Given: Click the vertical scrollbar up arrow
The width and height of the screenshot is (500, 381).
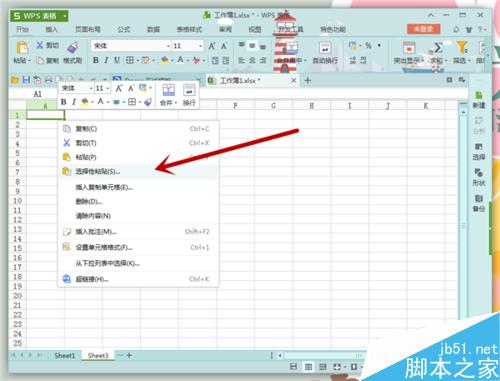Looking at the screenshot, I should 463,113.
